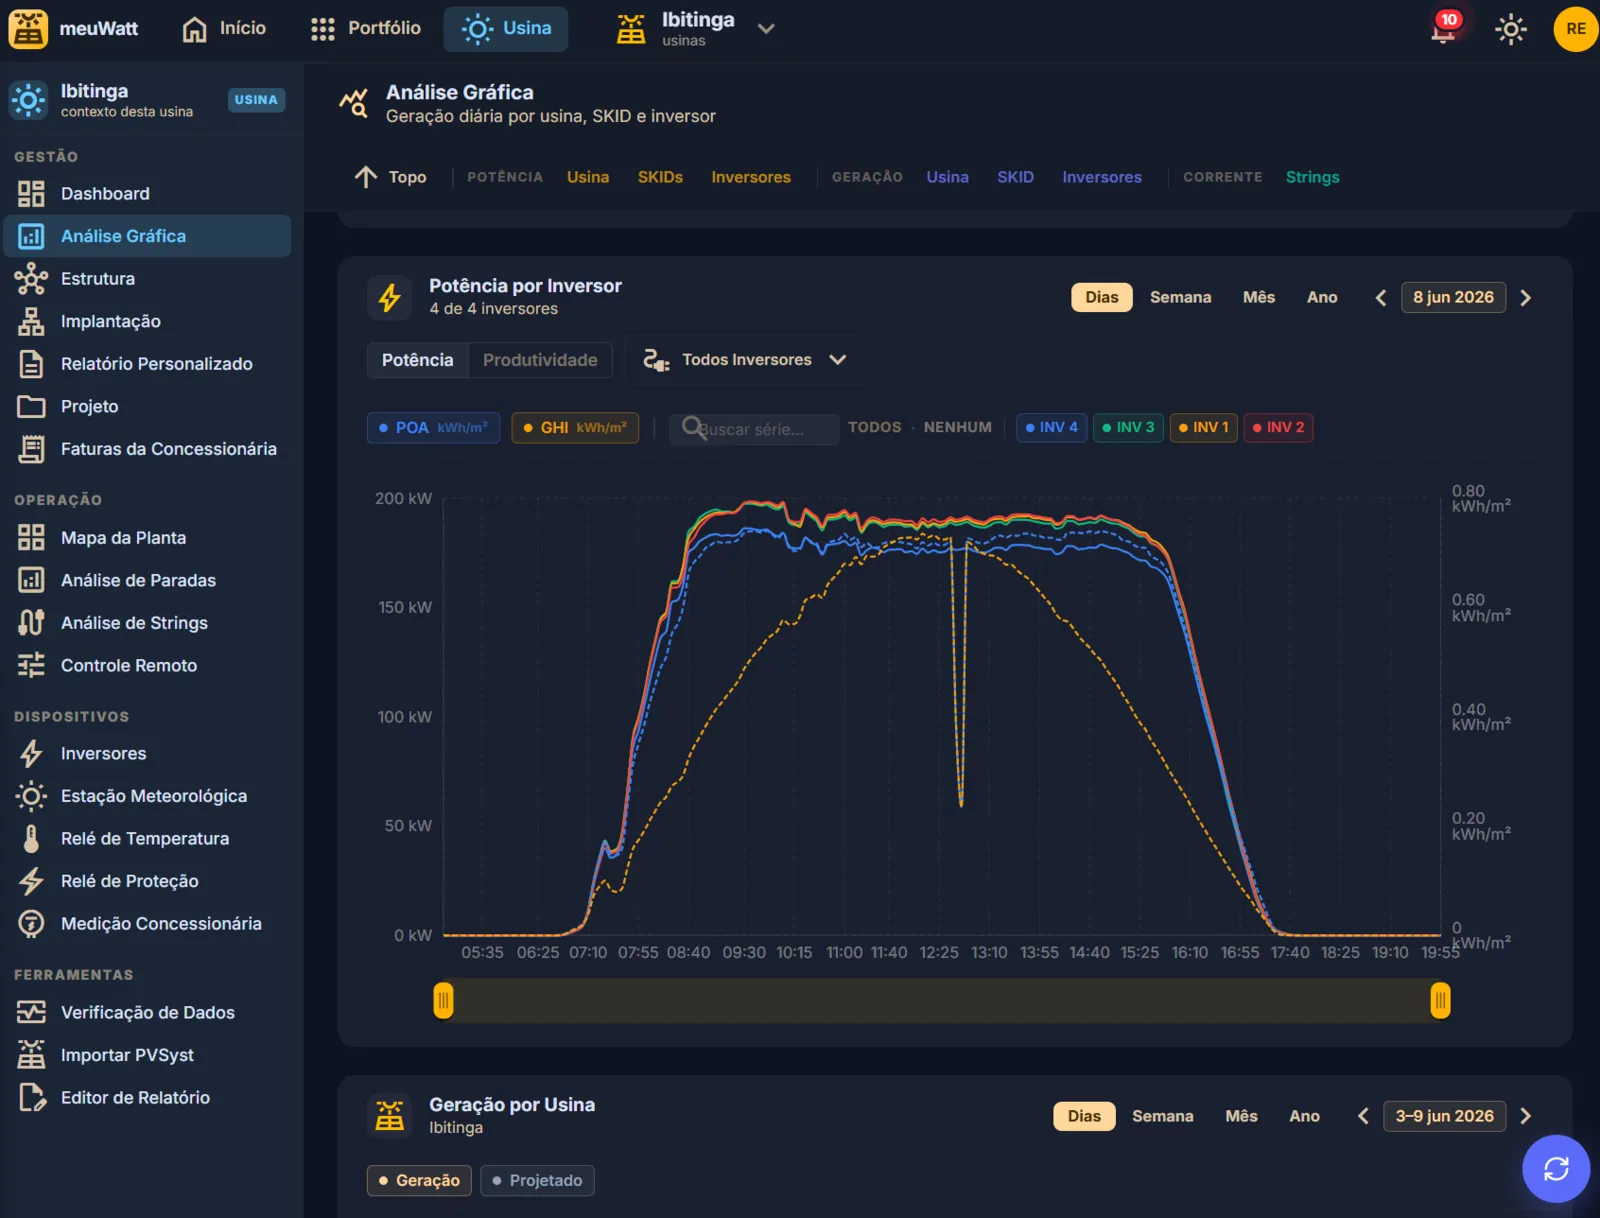
Task: Click the Início home icon
Action: click(194, 29)
